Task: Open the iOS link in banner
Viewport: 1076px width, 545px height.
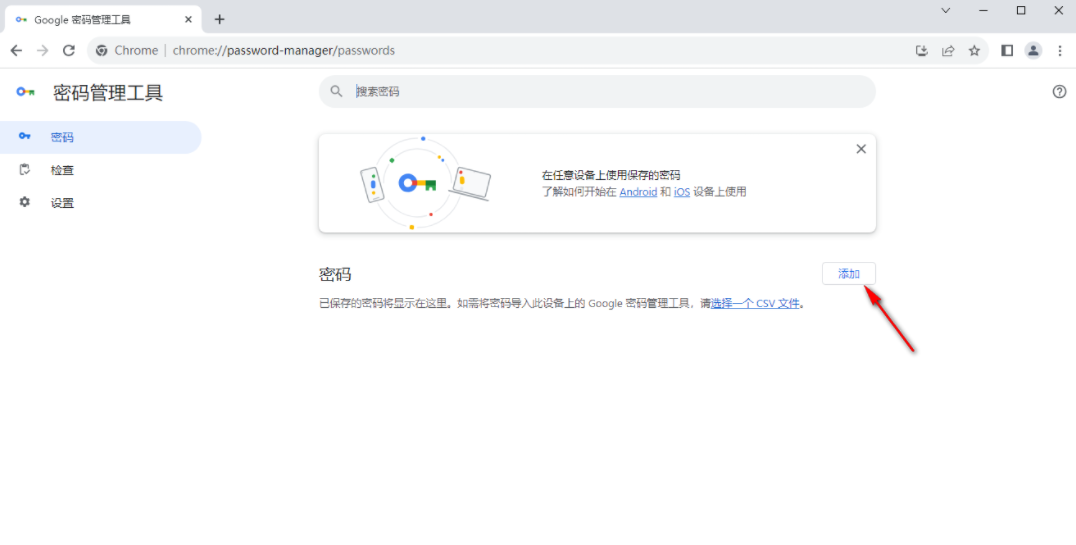Action: coord(681,192)
